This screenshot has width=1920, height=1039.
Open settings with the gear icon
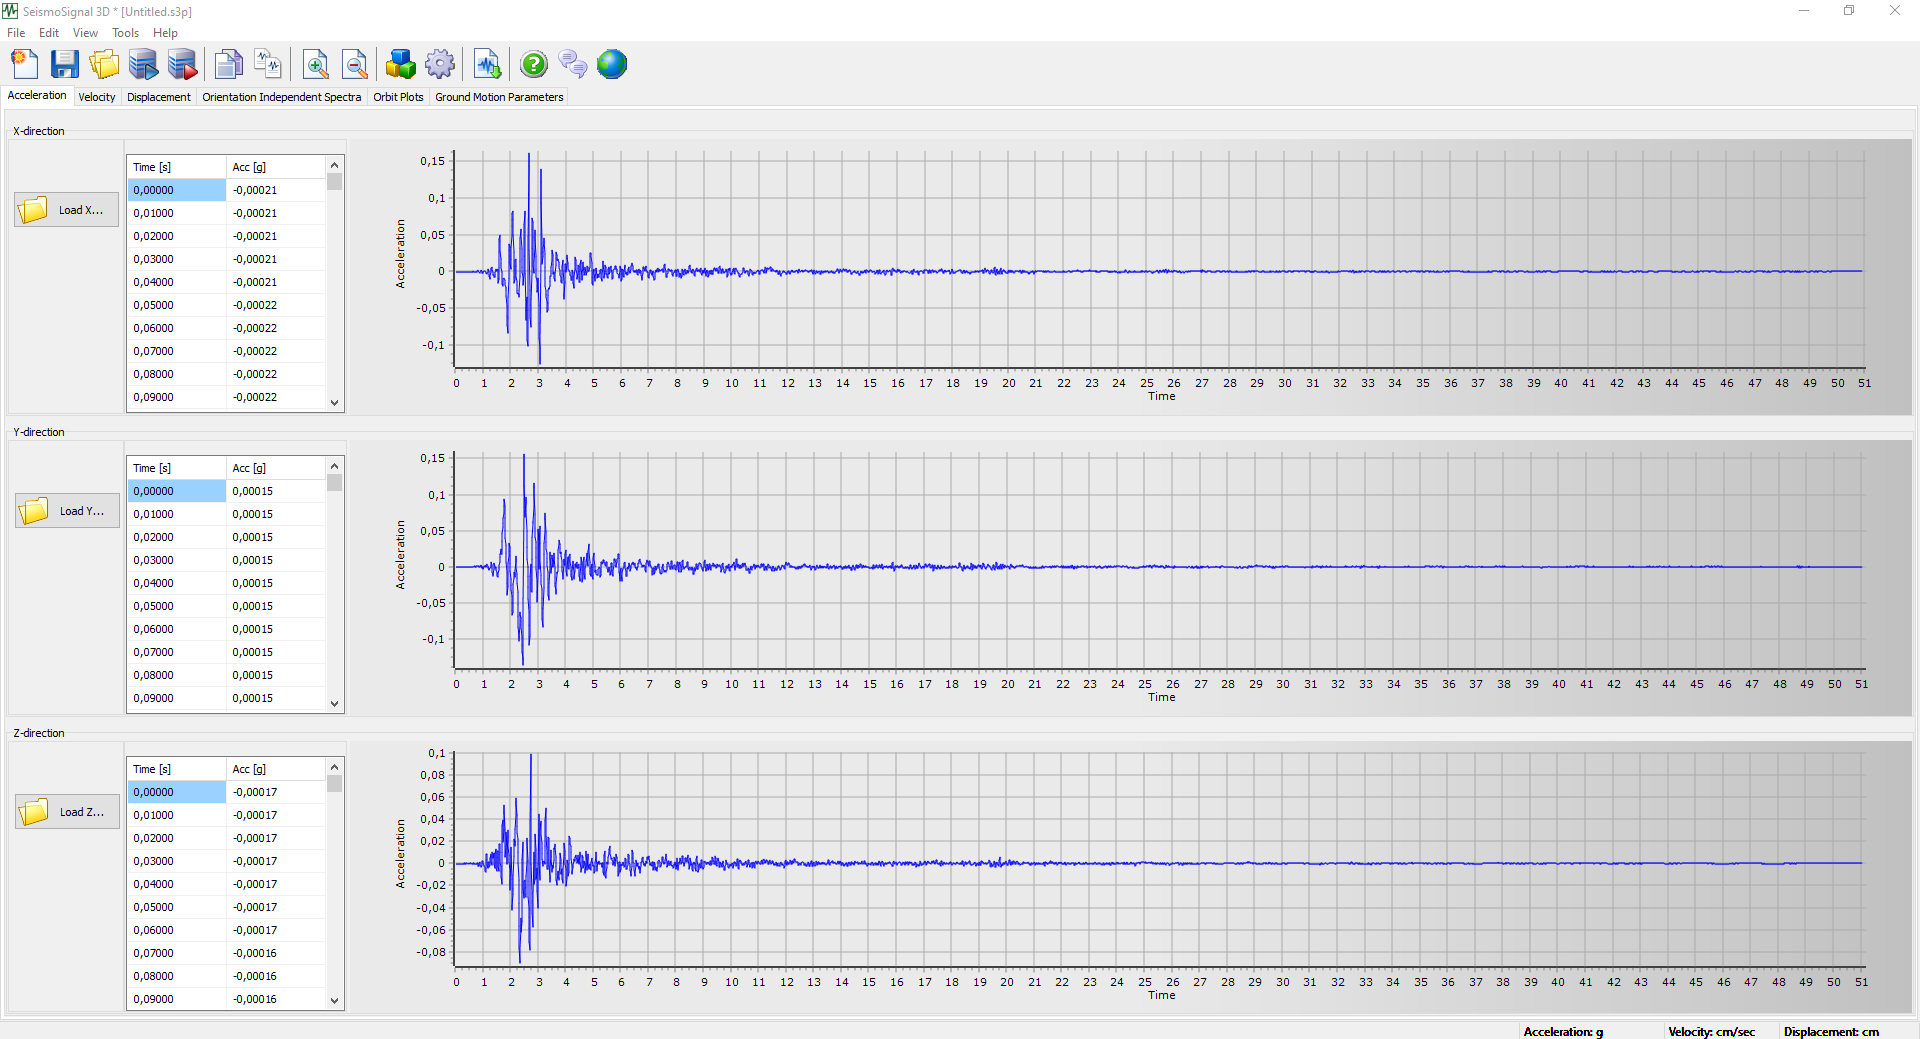tap(439, 65)
